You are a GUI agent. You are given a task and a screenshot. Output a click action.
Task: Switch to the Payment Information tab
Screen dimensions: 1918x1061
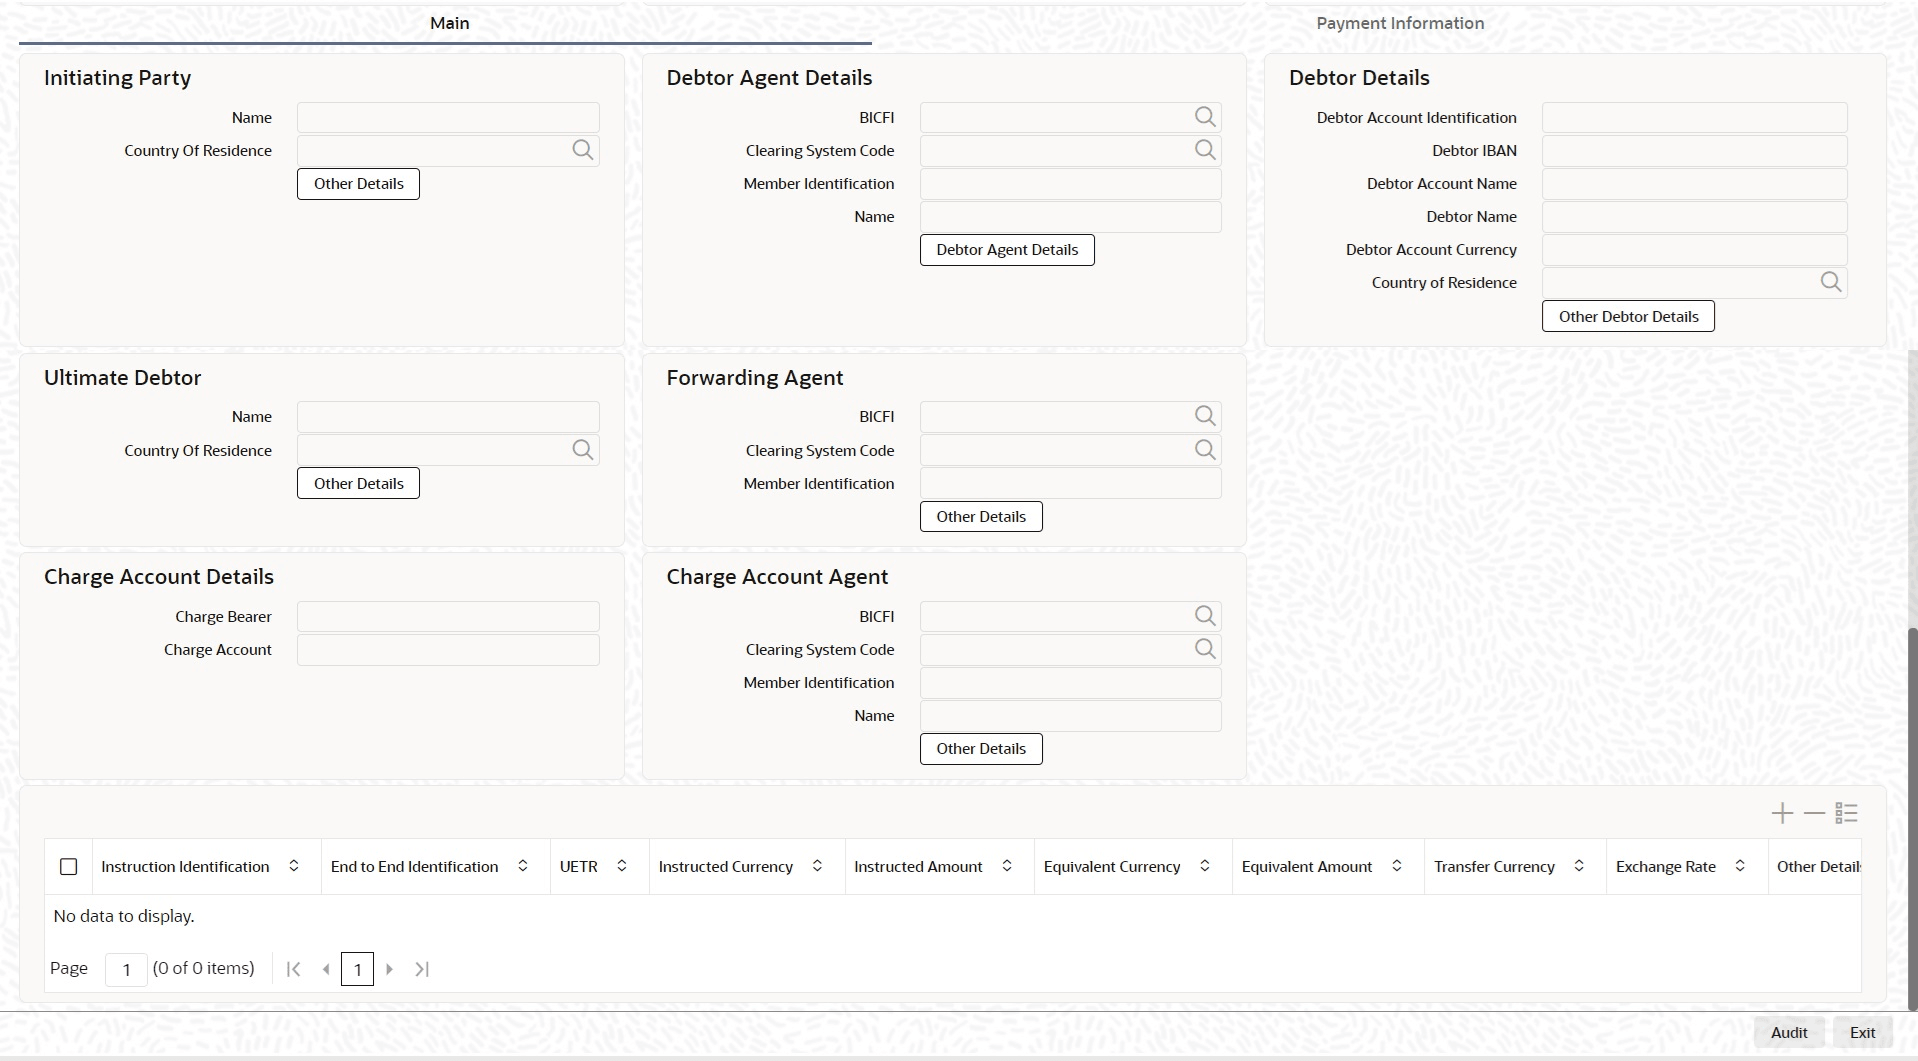point(1400,23)
